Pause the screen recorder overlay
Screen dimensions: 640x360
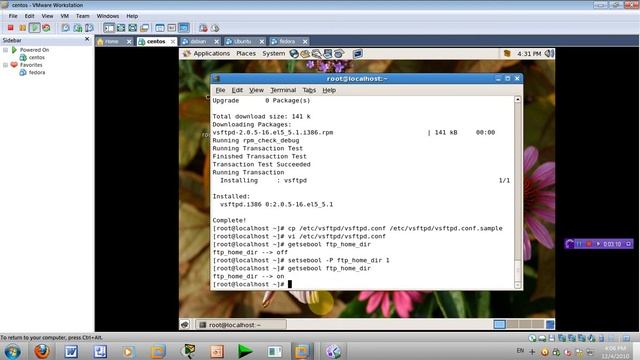click(x=579, y=244)
